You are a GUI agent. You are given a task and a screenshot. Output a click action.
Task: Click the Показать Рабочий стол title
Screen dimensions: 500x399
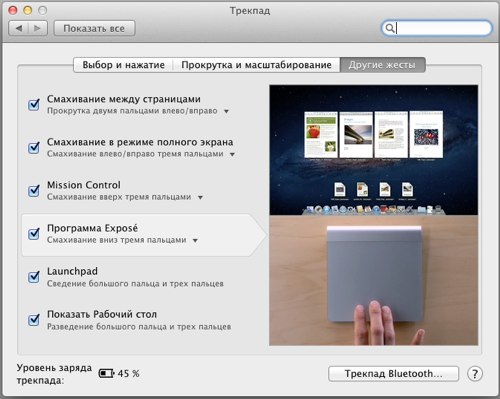pyautogui.click(x=102, y=314)
